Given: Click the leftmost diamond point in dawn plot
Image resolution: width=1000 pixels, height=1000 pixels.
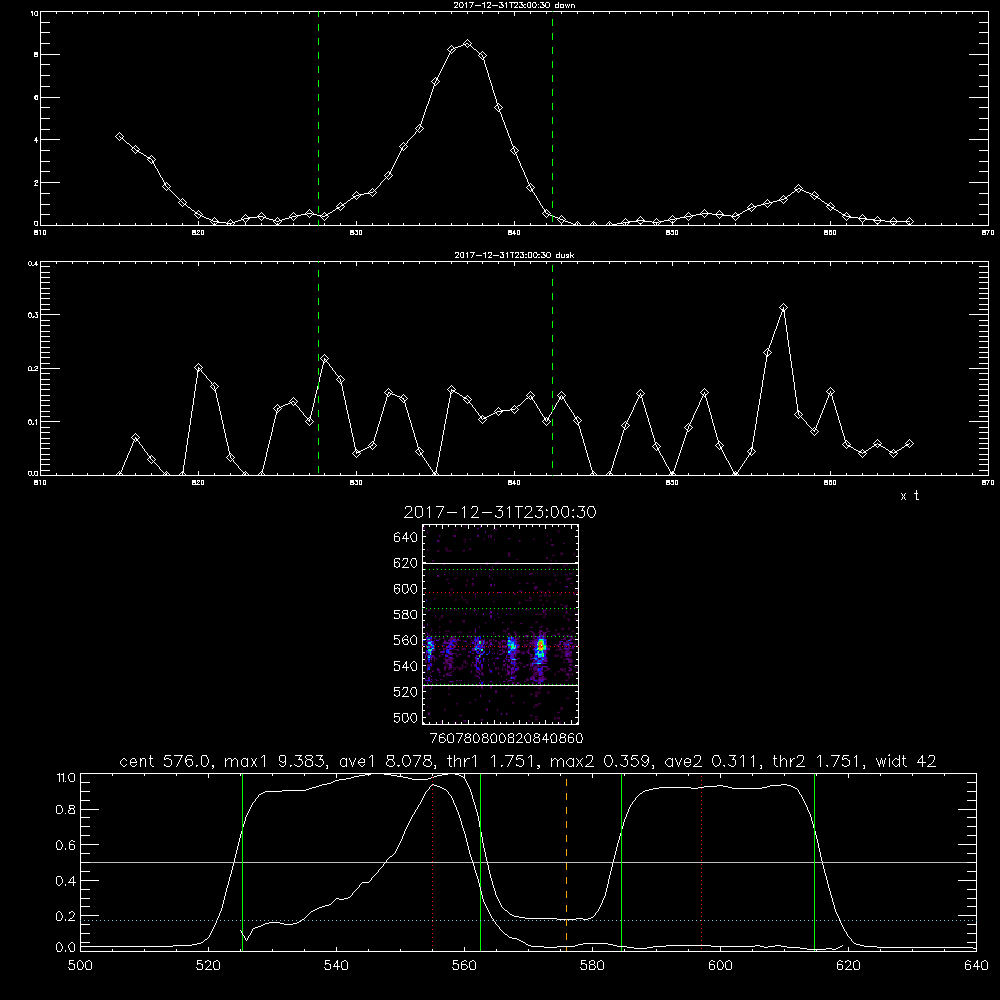Looking at the screenshot, I should (x=119, y=136).
